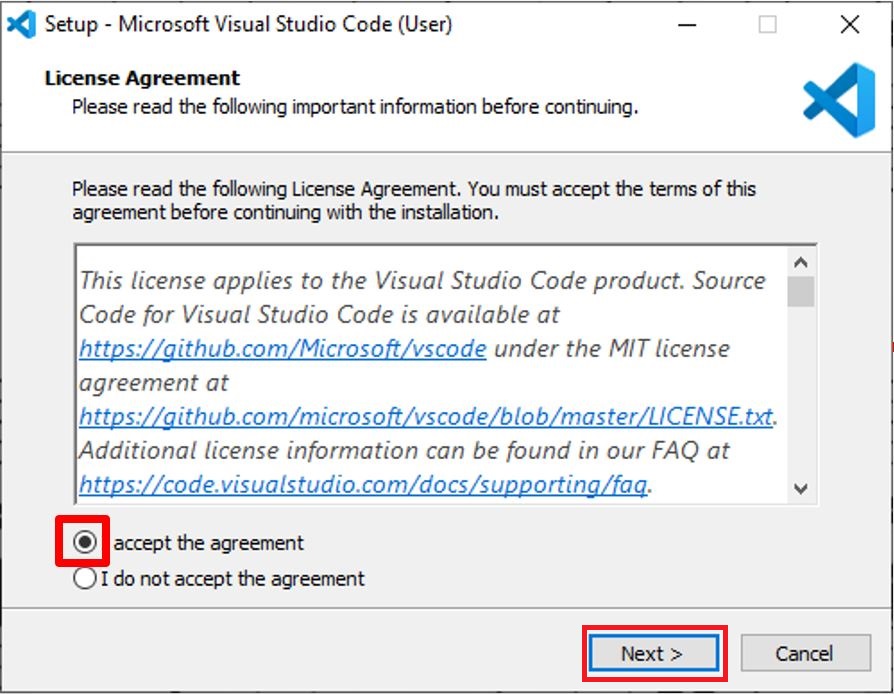Image resolution: width=894 pixels, height=694 pixels.
Task: Click the 'accept the agreement' label text
Action: click(208, 543)
